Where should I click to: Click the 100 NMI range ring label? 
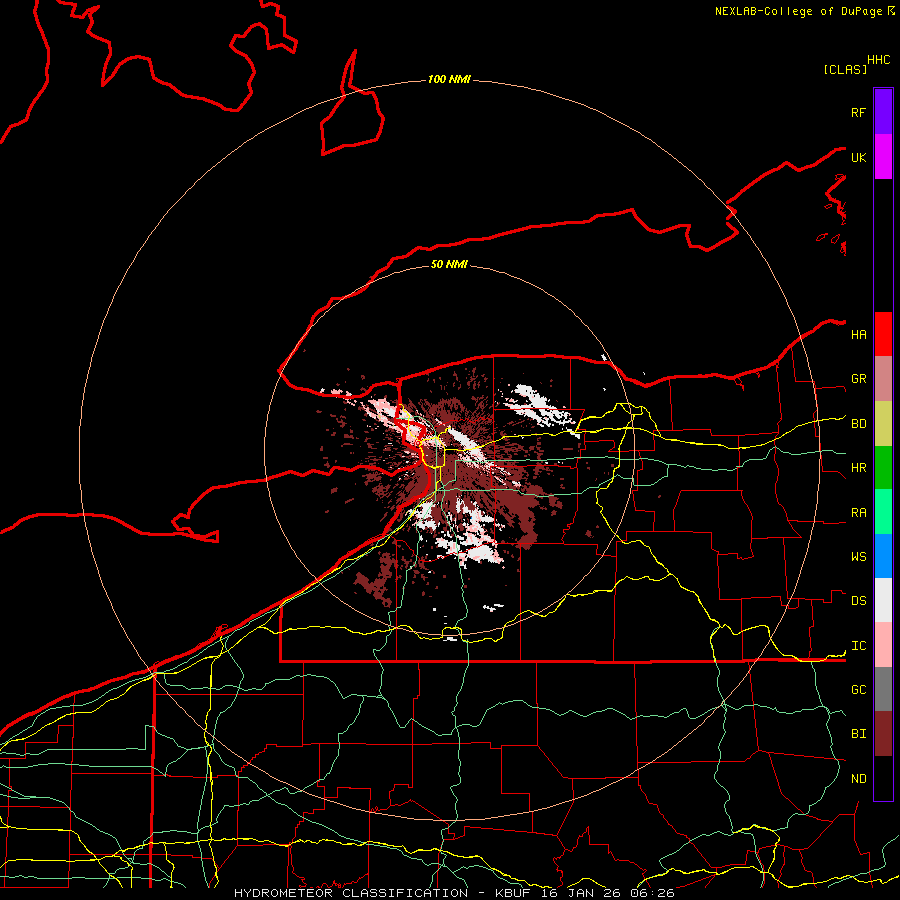click(x=449, y=79)
